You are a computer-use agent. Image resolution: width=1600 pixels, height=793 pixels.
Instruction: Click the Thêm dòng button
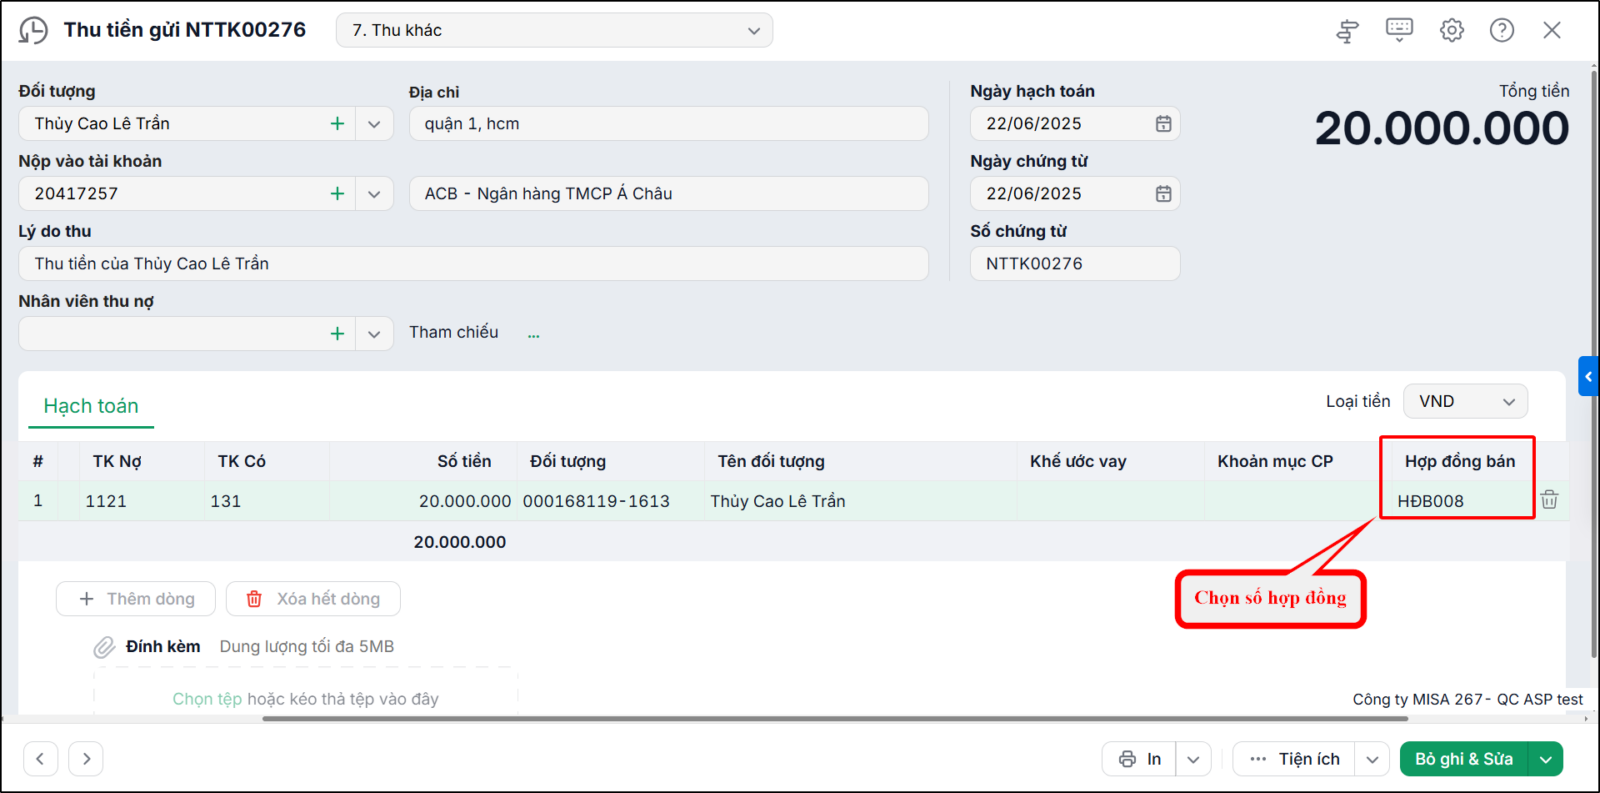point(136,599)
